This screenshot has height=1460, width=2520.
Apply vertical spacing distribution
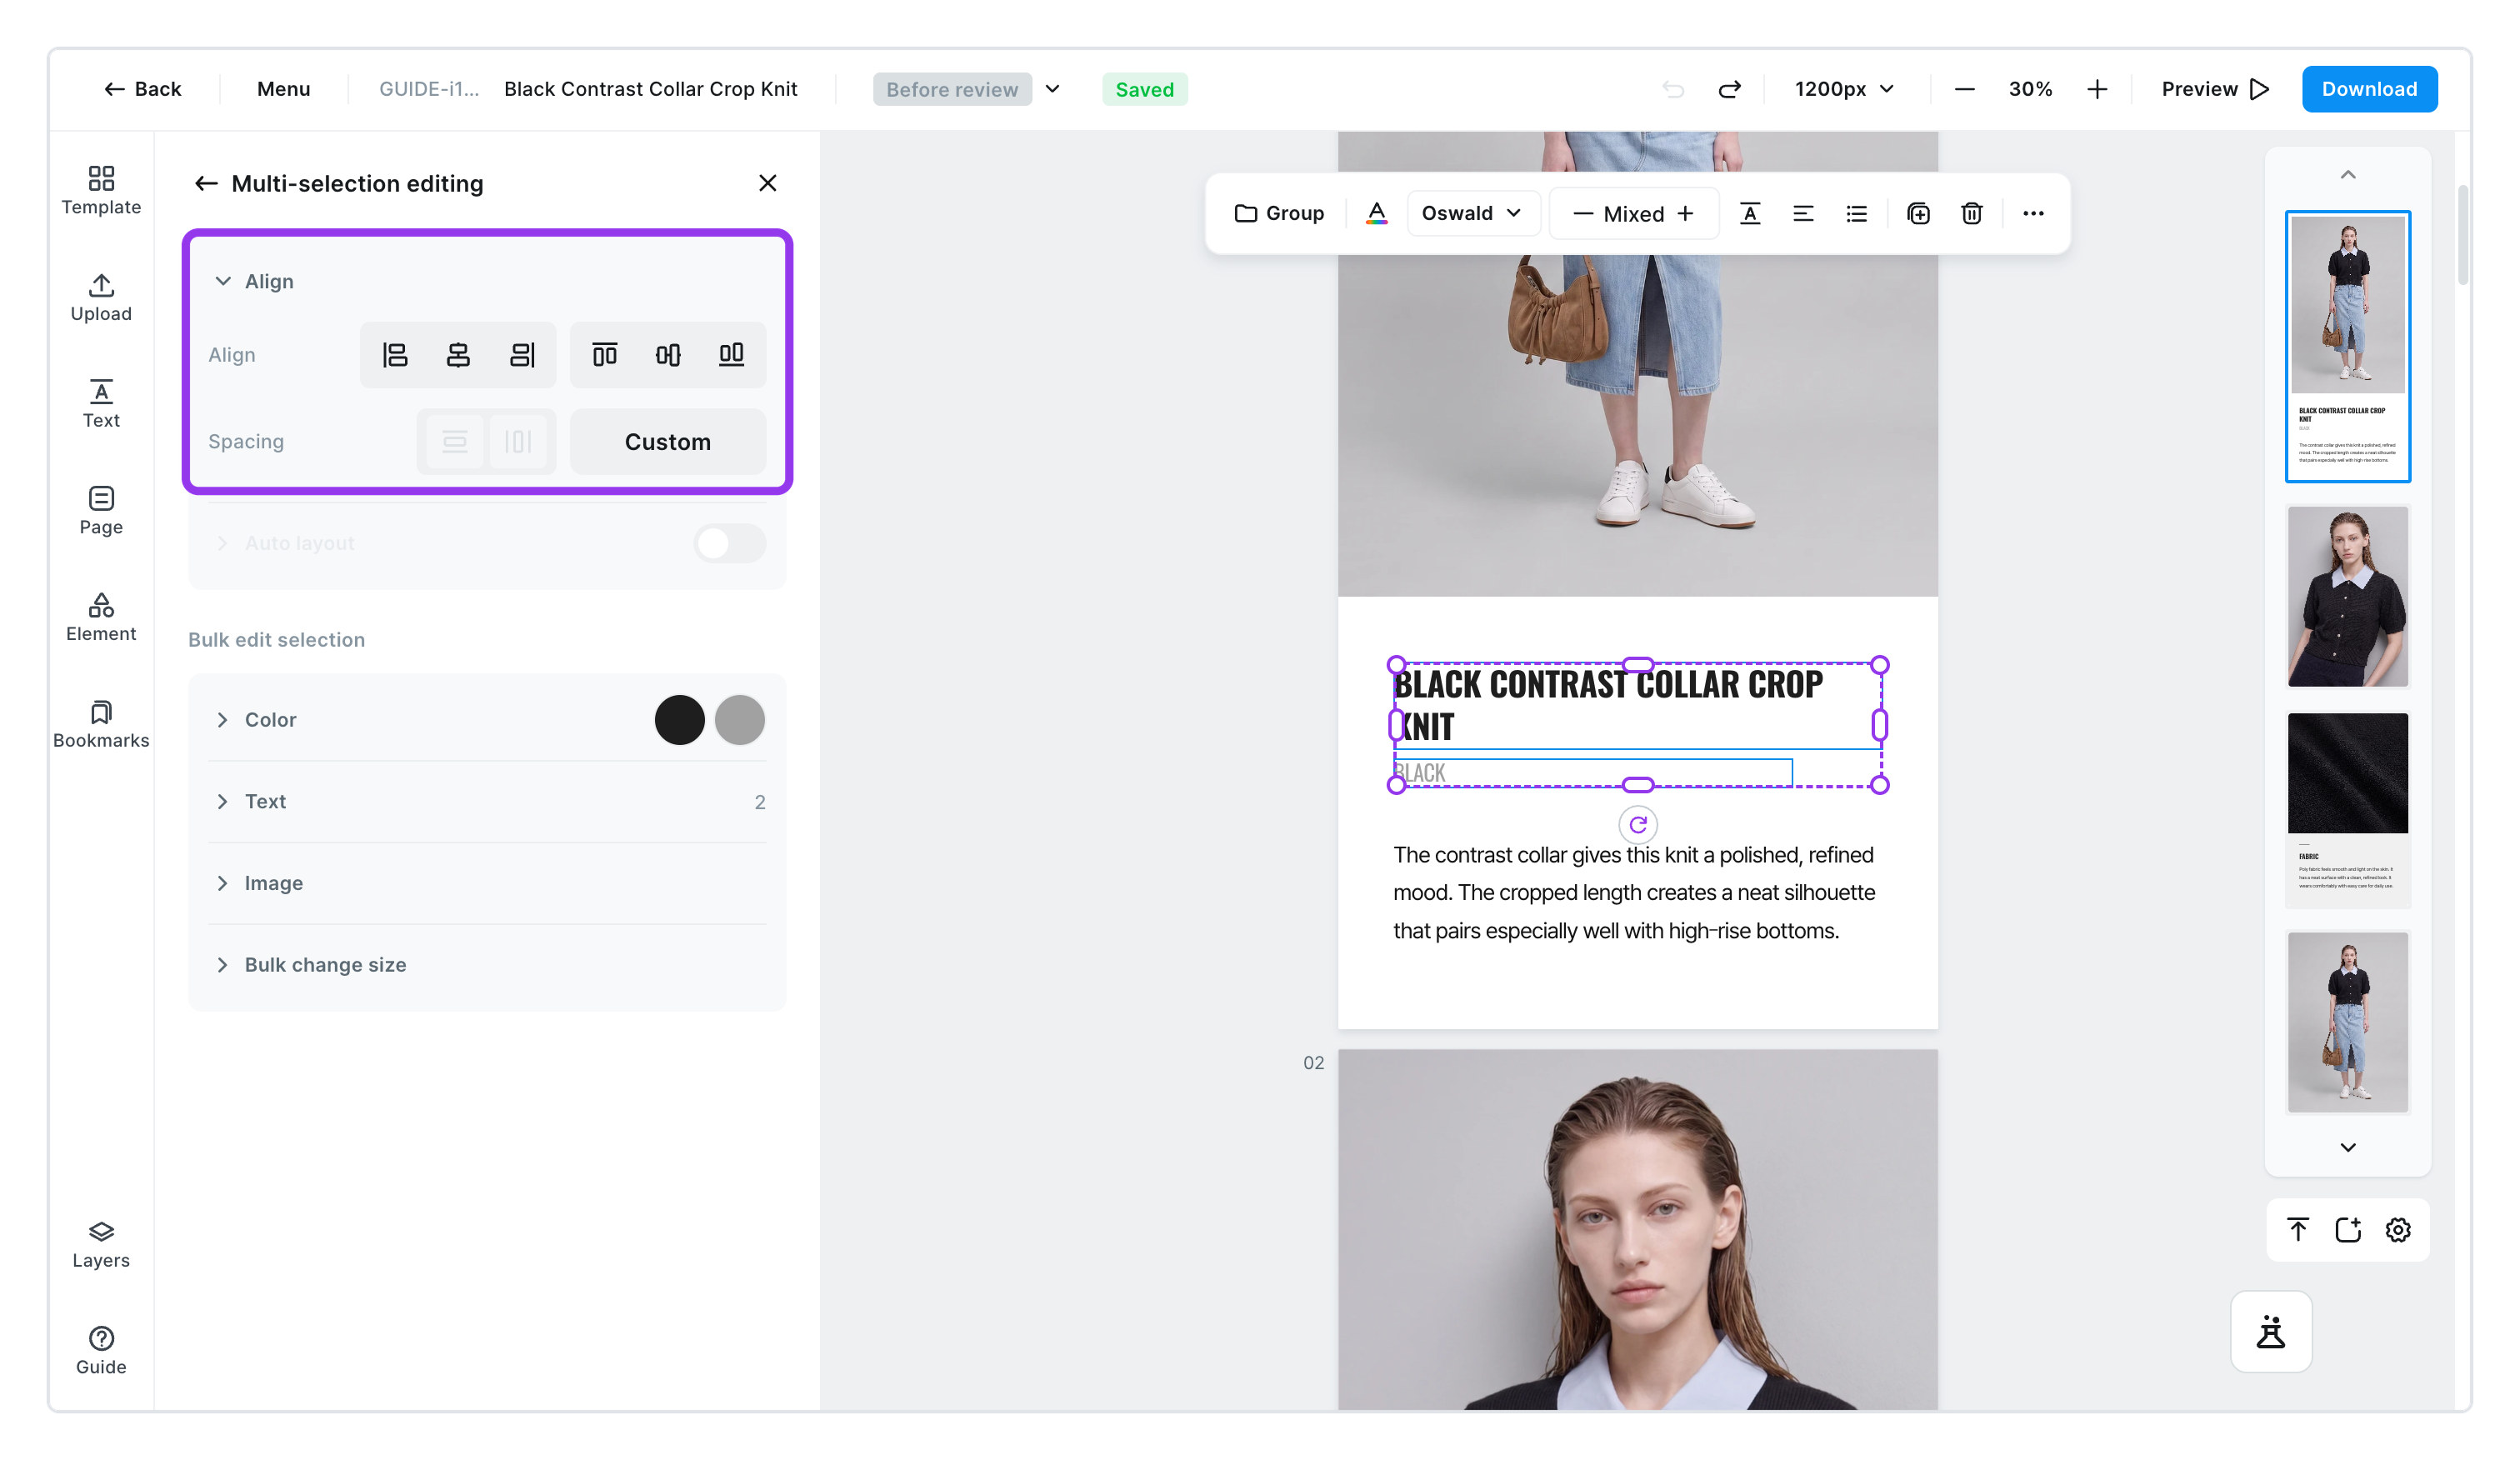(455, 442)
